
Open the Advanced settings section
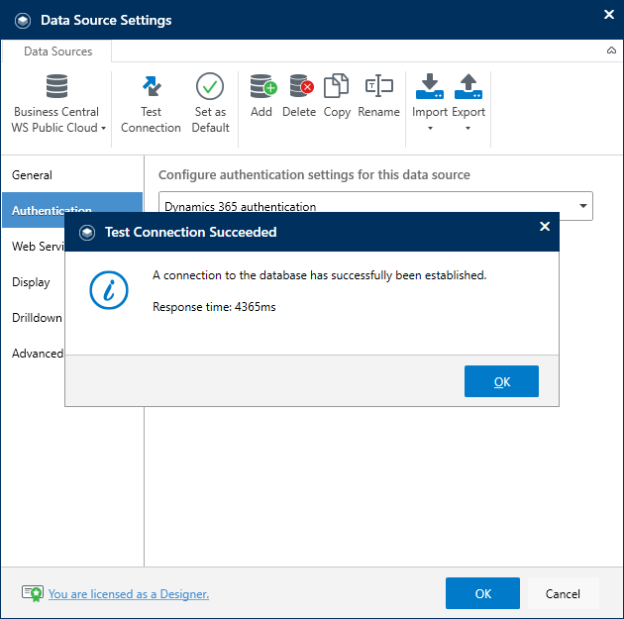pyautogui.click(x=33, y=353)
